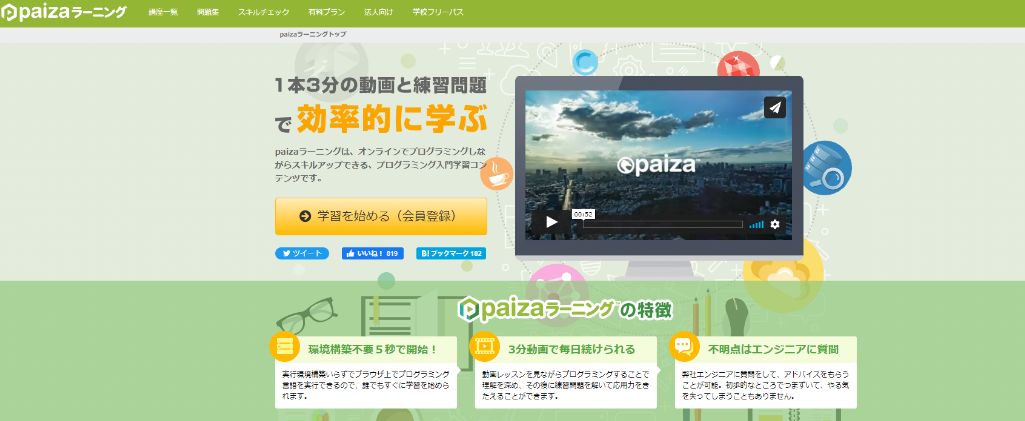Go to スキルチェック in the navigation
Viewport: 1025px width, 421px height.
coord(263,12)
